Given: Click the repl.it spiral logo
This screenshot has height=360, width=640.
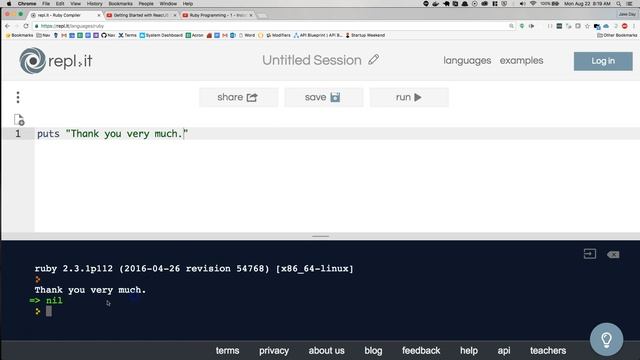Looking at the screenshot, I should tap(33, 60).
